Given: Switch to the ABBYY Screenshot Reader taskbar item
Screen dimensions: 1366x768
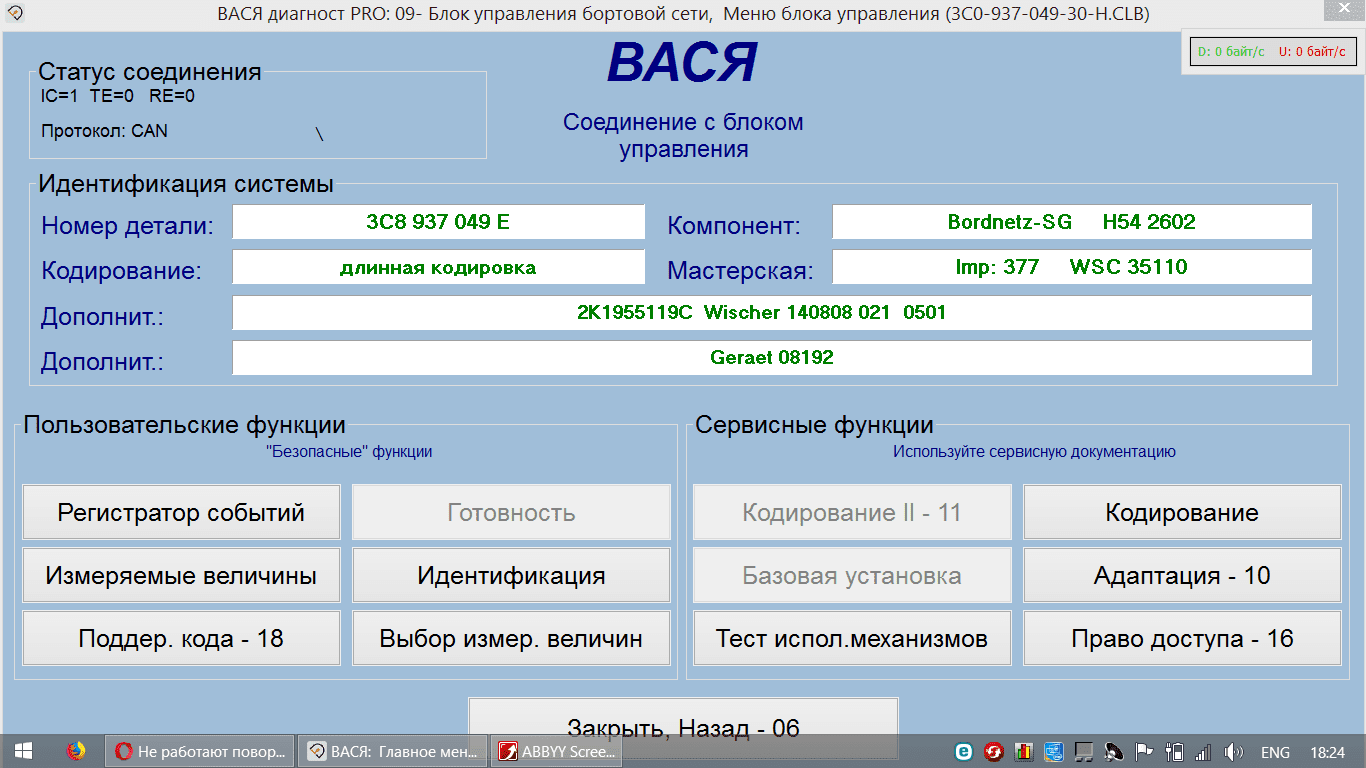Looking at the screenshot, I should click(x=557, y=751).
